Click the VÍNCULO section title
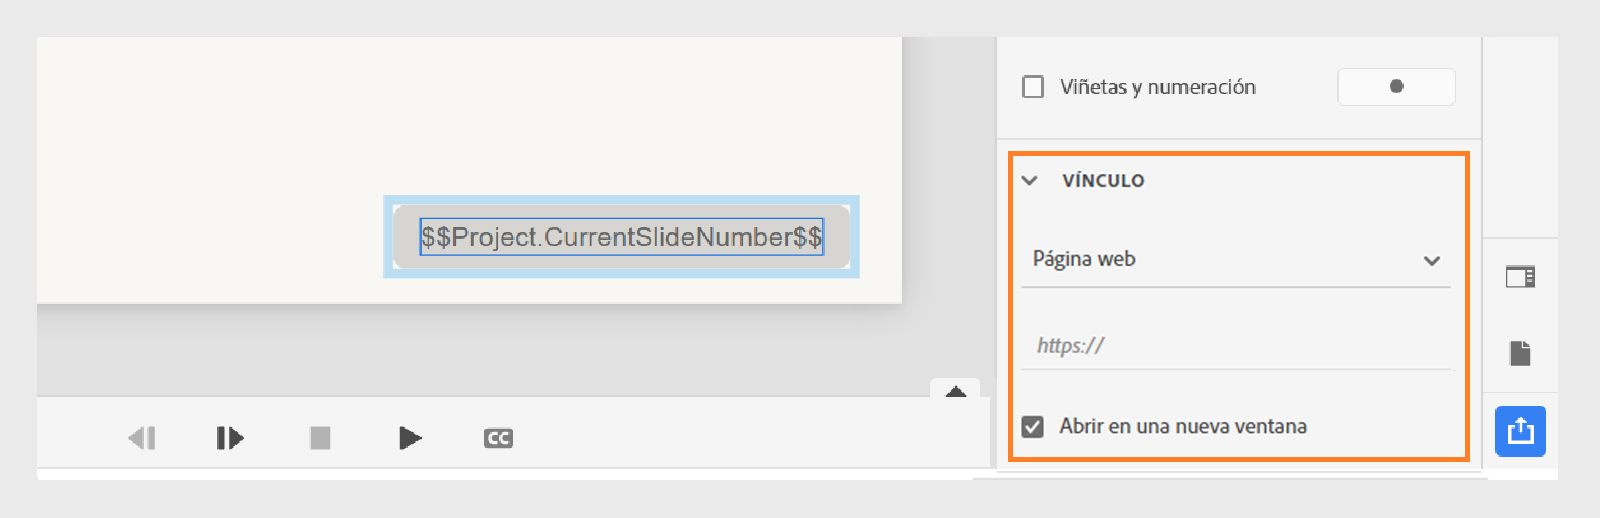The height and width of the screenshot is (518, 1600). (x=1103, y=181)
